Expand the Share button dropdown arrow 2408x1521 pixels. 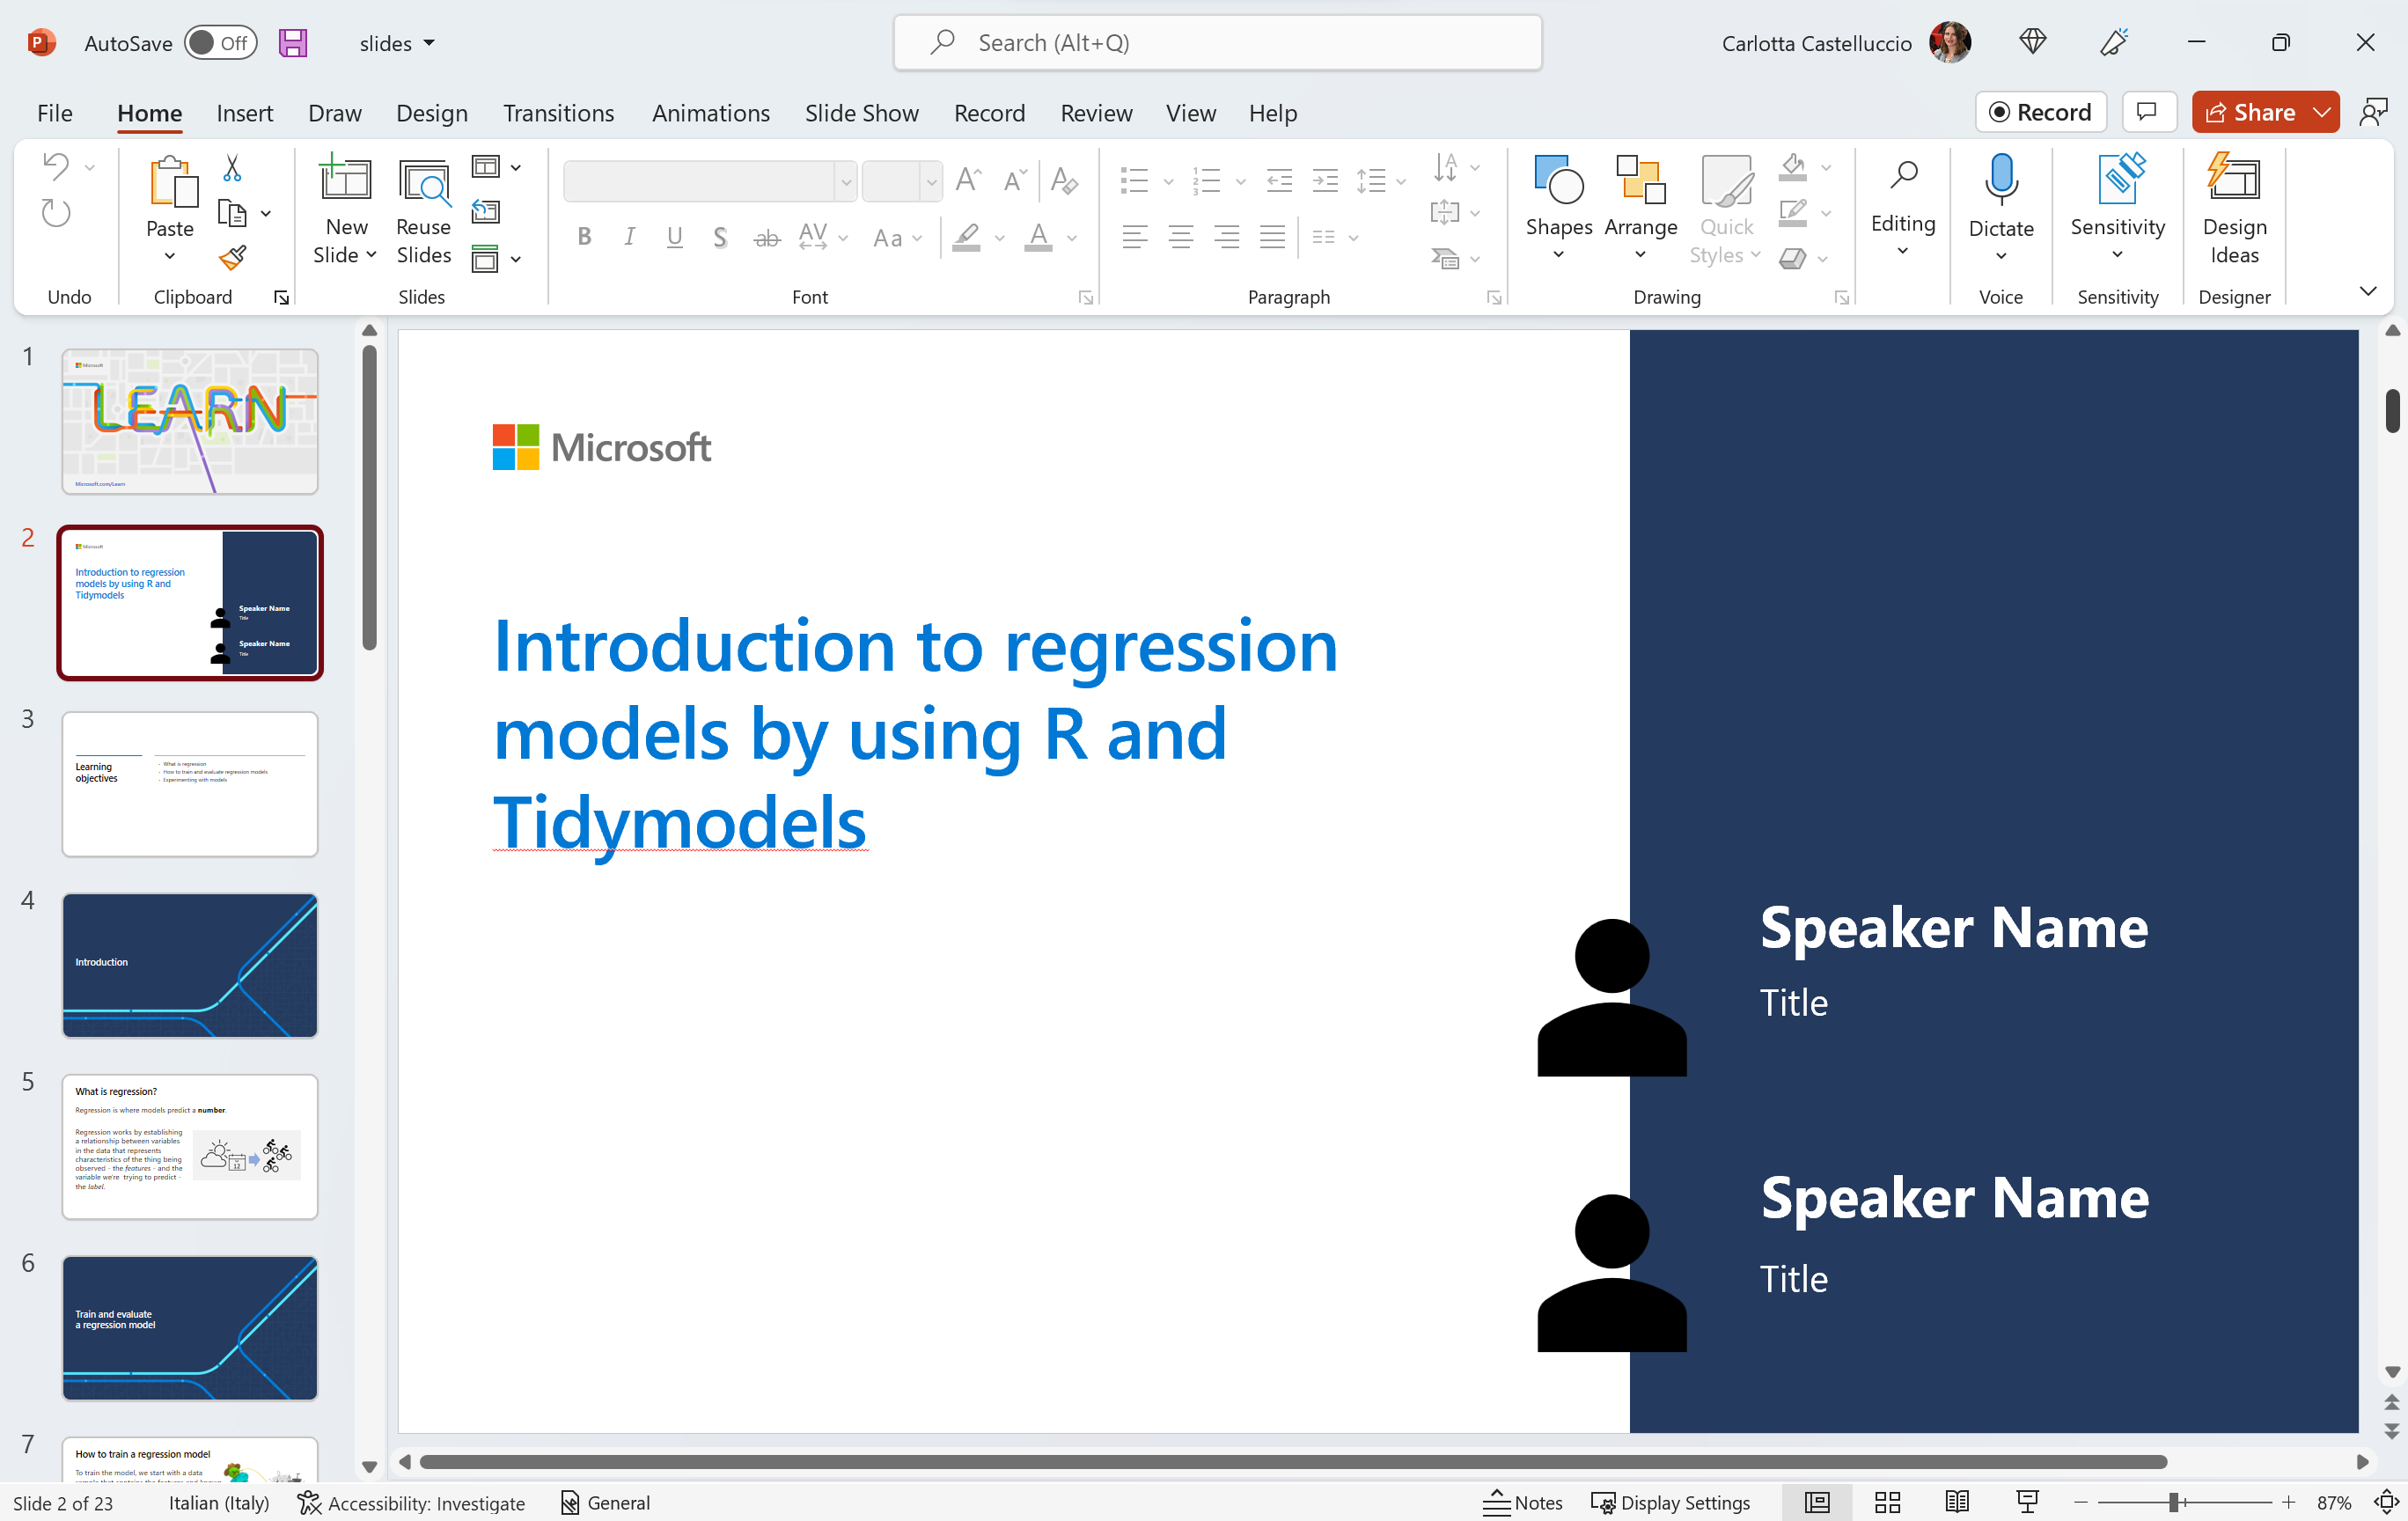[2322, 112]
